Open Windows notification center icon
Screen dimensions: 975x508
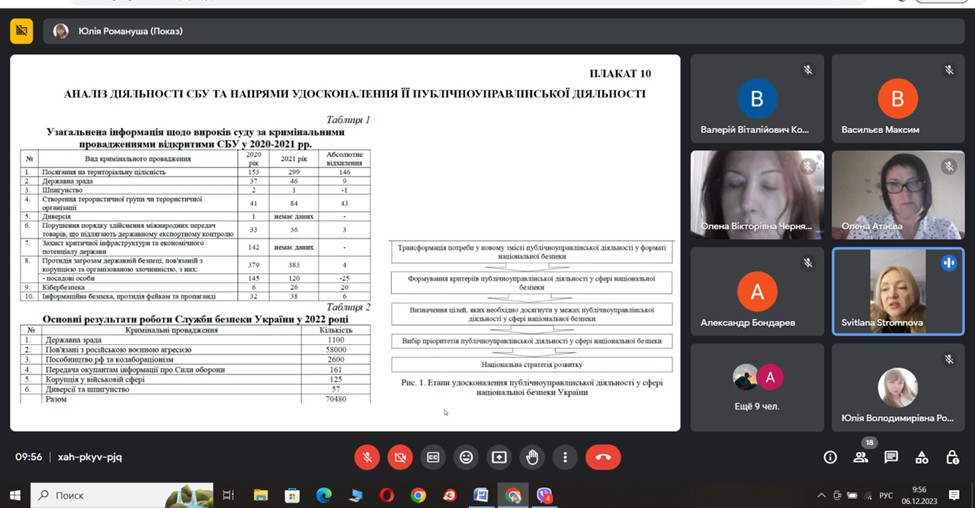pyautogui.click(x=954, y=496)
